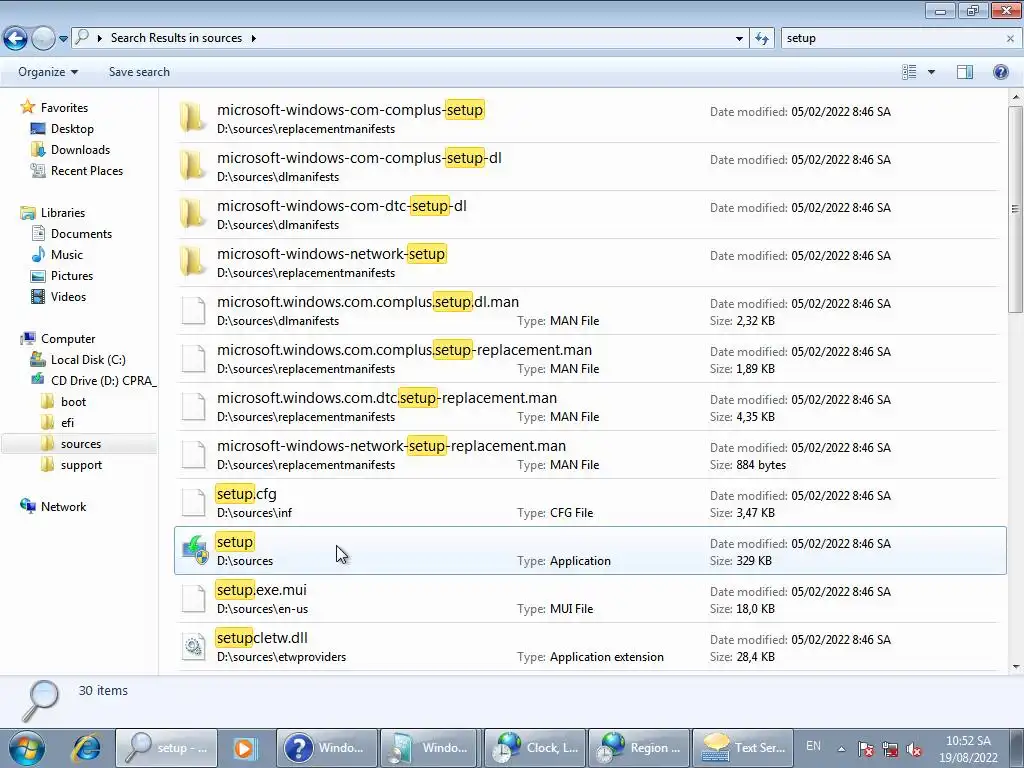Open the address bar history dropdown
This screenshot has width=1024, height=768.
(x=739, y=39)
